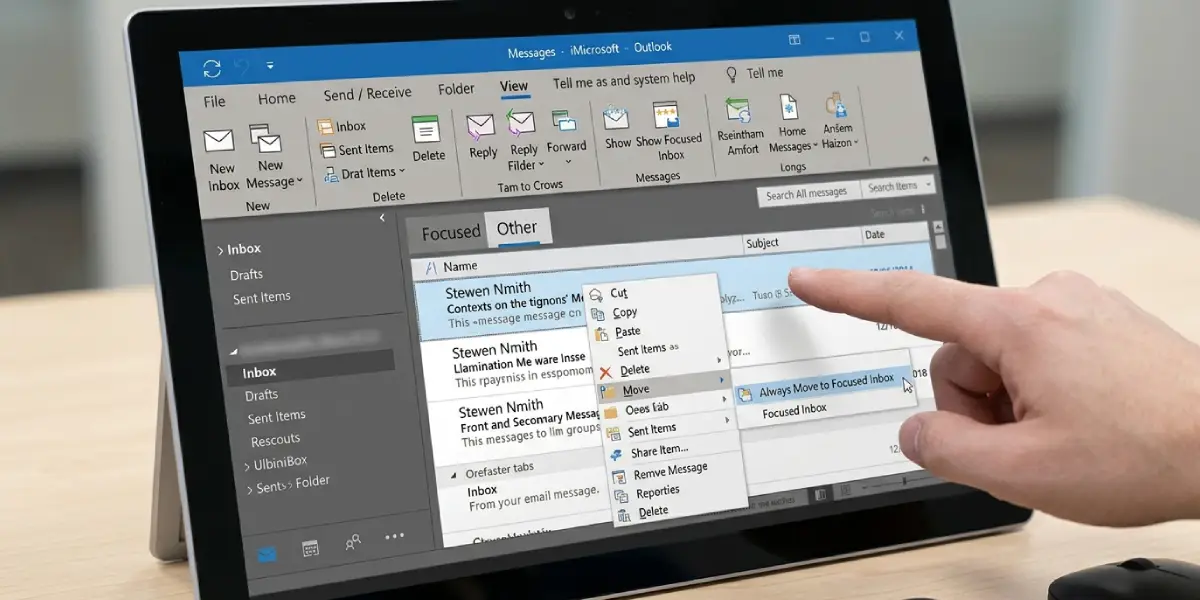Switch to the Send / Receive tab
Image resolution: width=1200 pixels, height=600 pixels.
[x=367, y=94]
